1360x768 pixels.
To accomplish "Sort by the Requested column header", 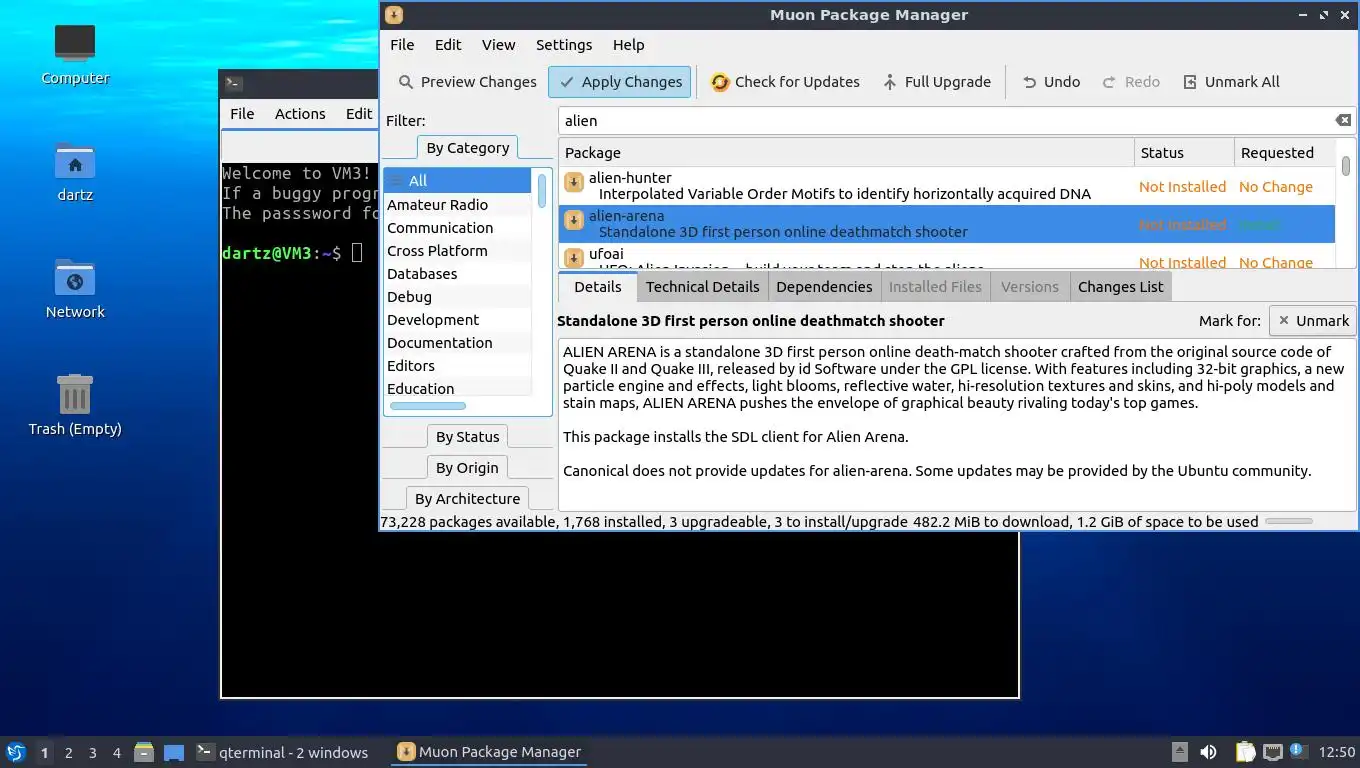I will (1284, 153).
